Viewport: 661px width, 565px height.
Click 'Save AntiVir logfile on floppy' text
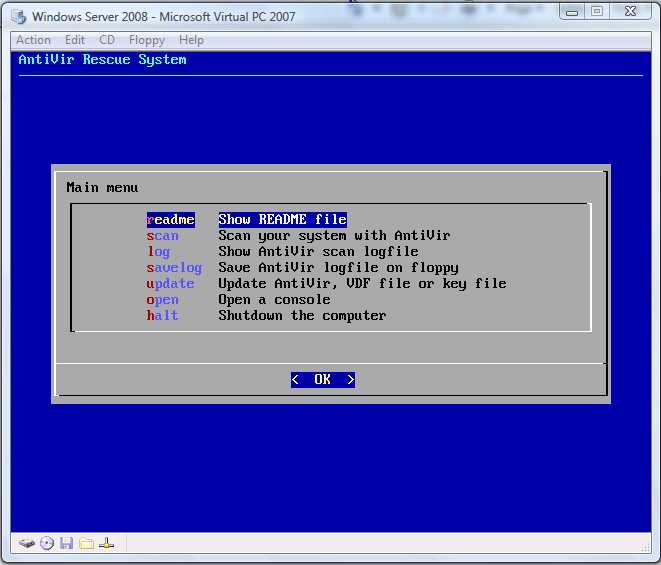point(338,268)
